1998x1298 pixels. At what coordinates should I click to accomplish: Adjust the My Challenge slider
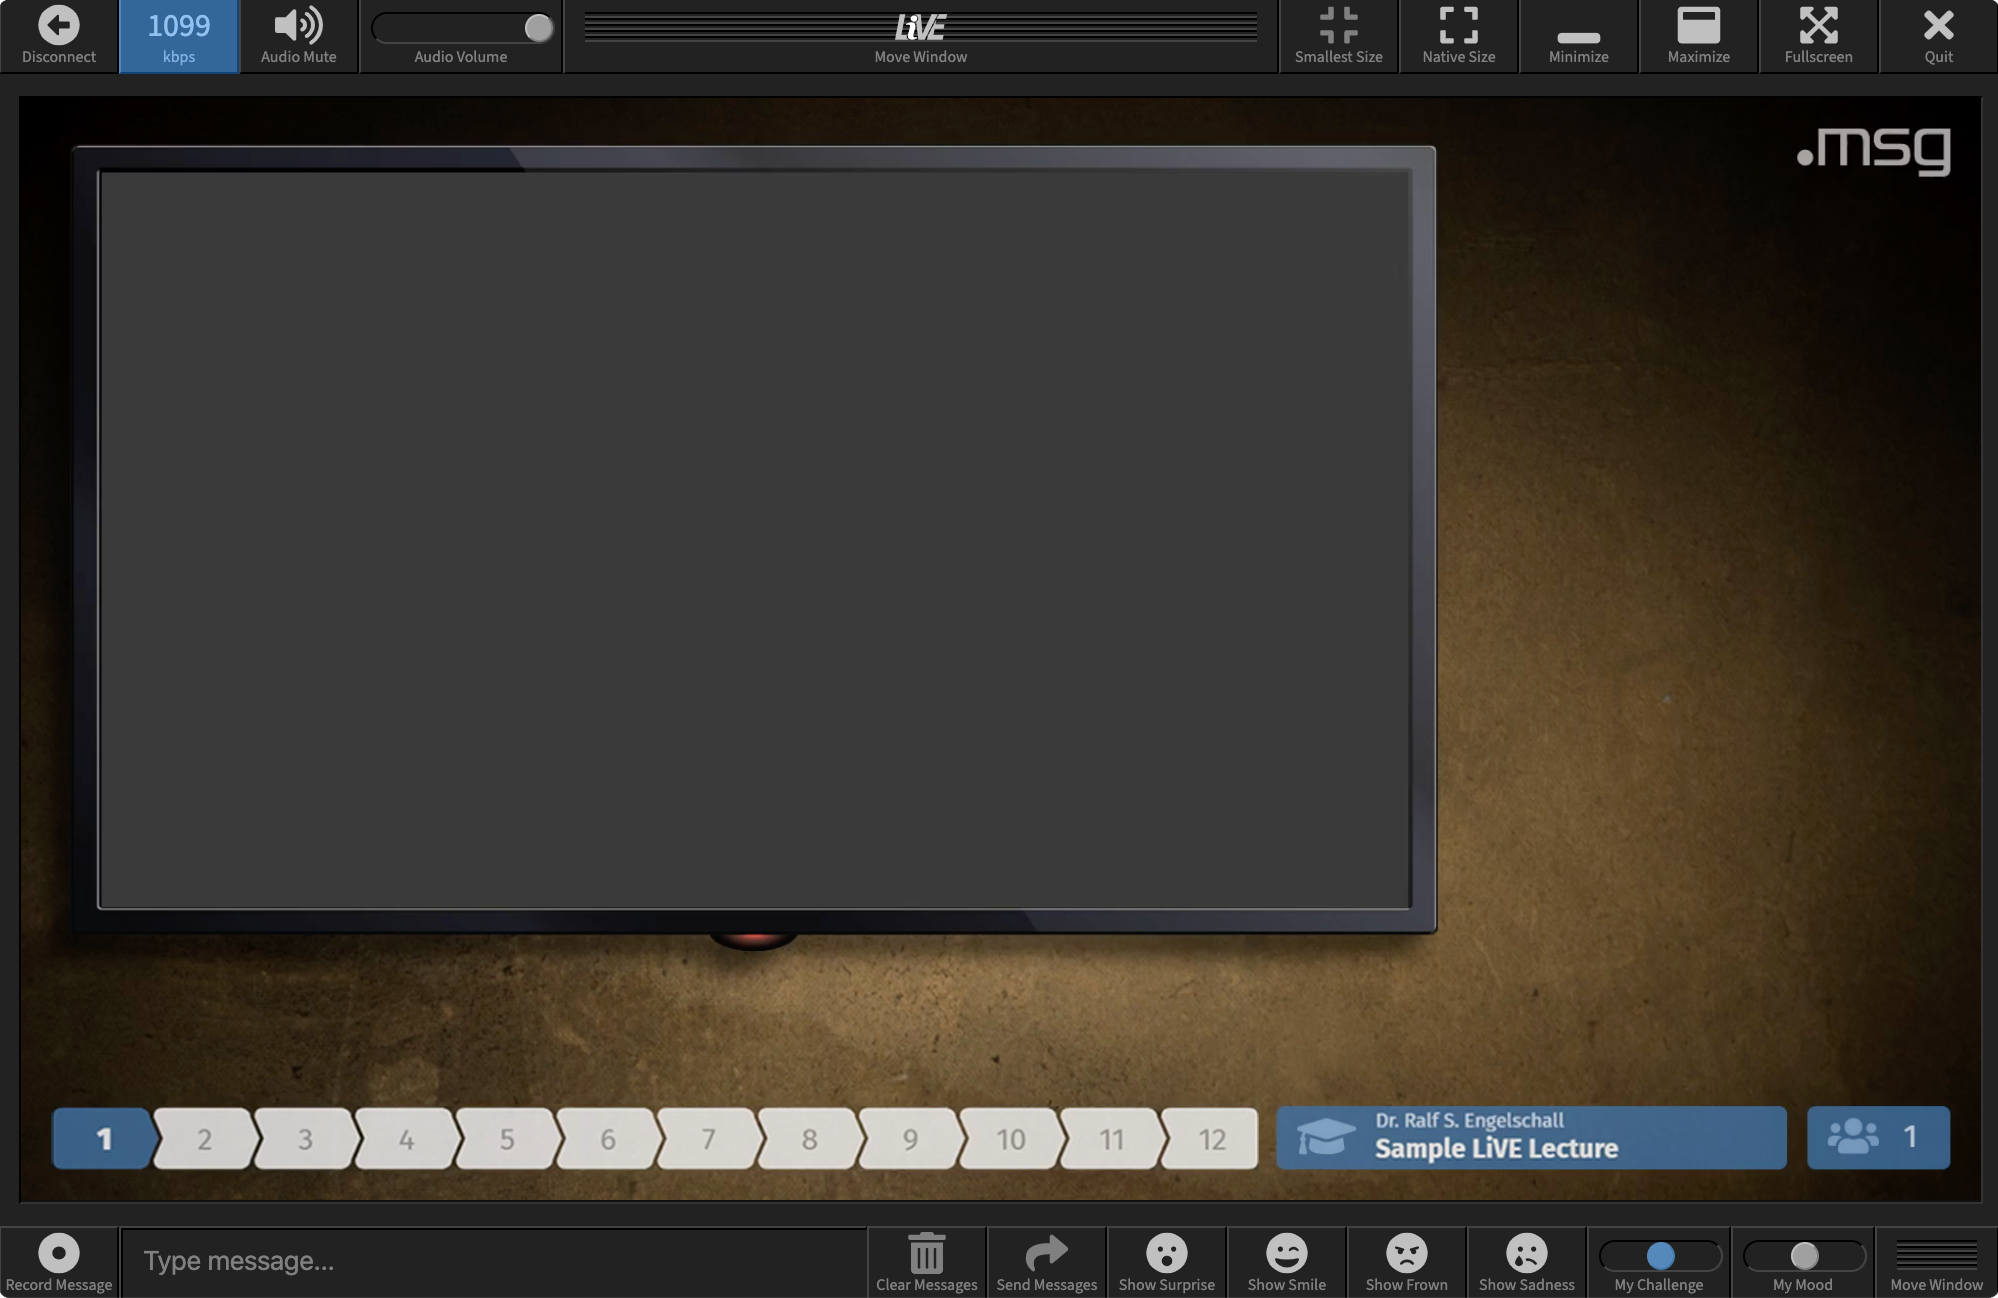[1660, 1255]
